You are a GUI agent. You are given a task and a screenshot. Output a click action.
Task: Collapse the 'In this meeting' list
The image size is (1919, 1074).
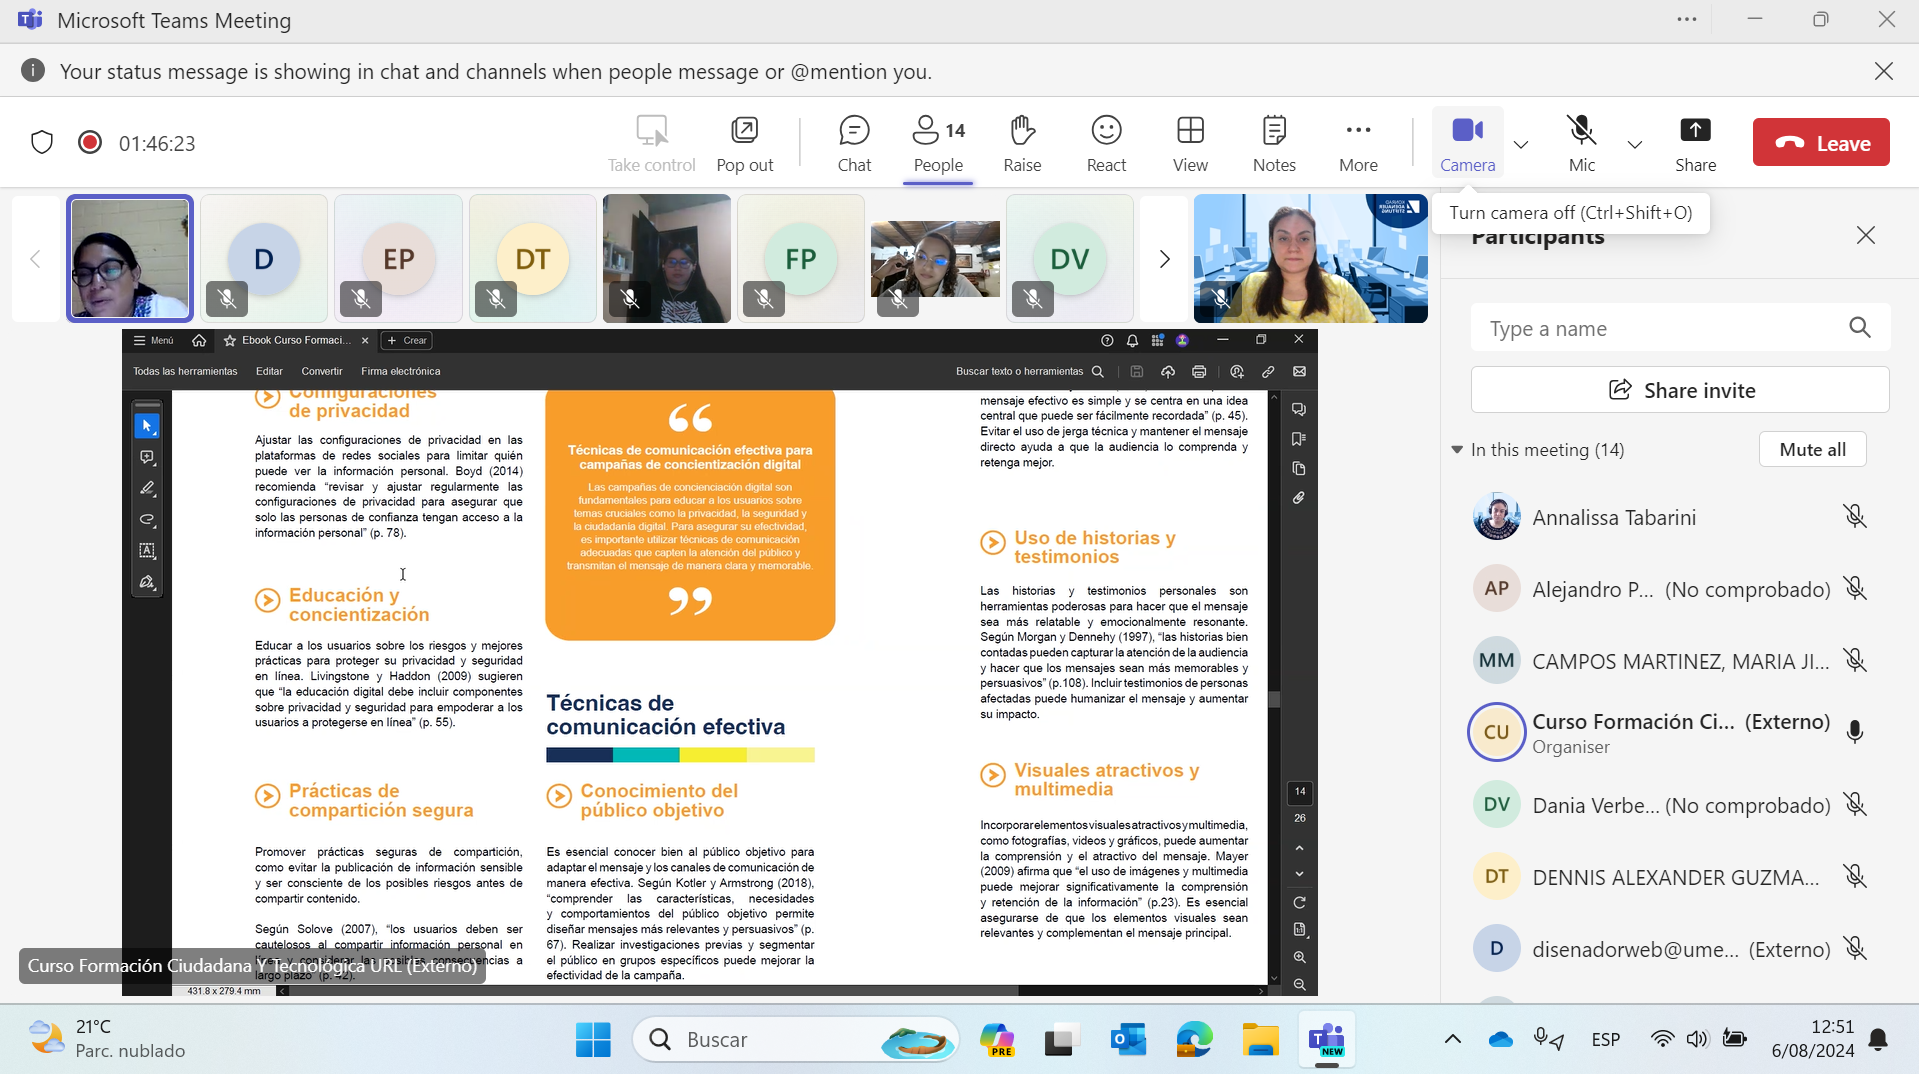pos(1457,450)
